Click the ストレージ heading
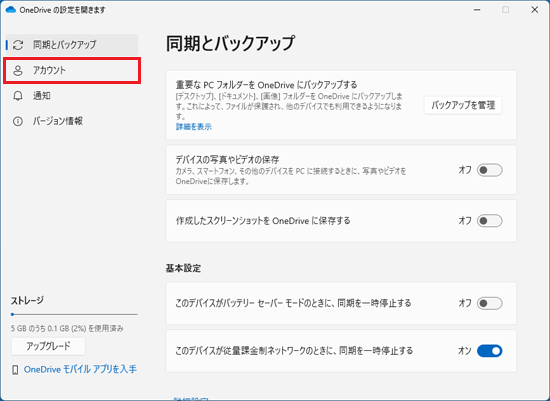550x401 pixels. tap(27, 301)
